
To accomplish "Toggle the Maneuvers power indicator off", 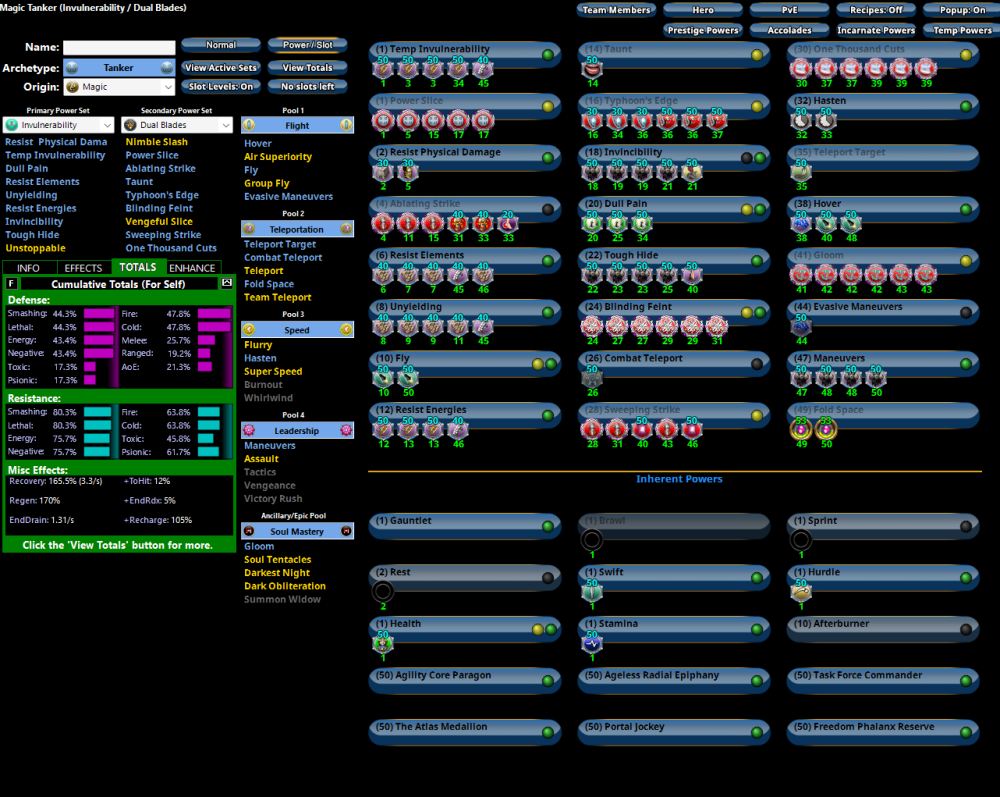I will coord(966,364).
